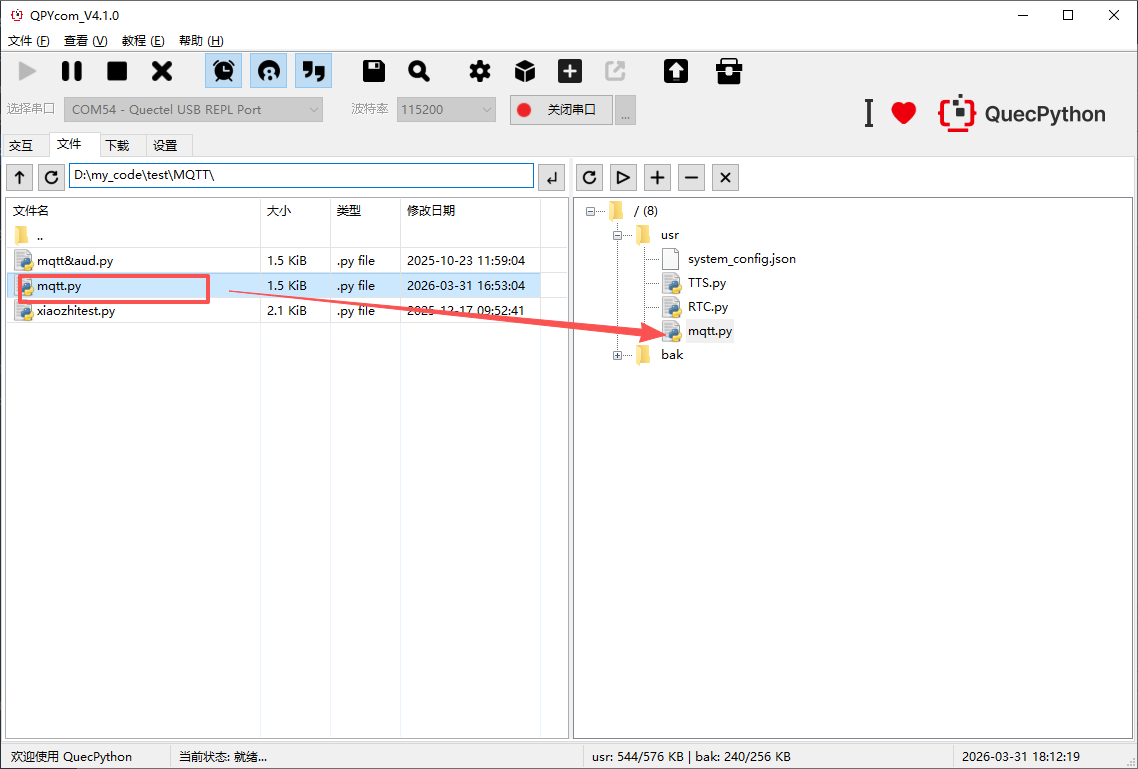Click the 关闭串口 button
Image resolution: width=1138 pixels, height=769 pixels.
(561, 109)
